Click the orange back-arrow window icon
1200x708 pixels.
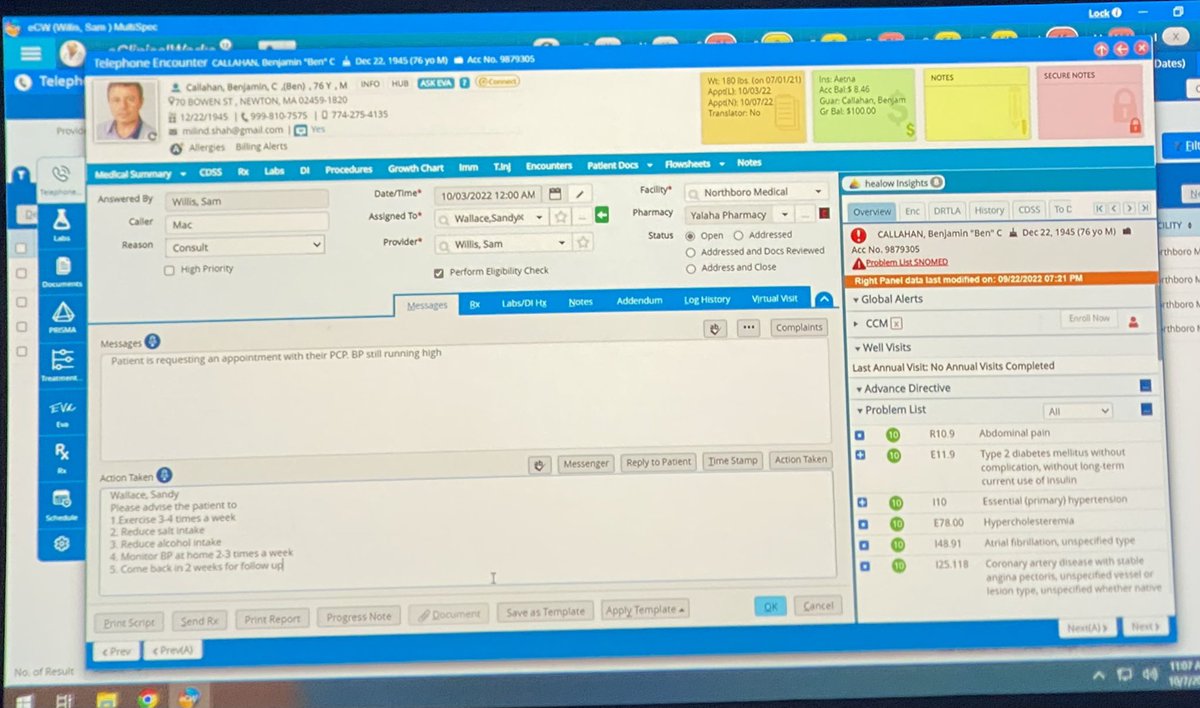1121,48
